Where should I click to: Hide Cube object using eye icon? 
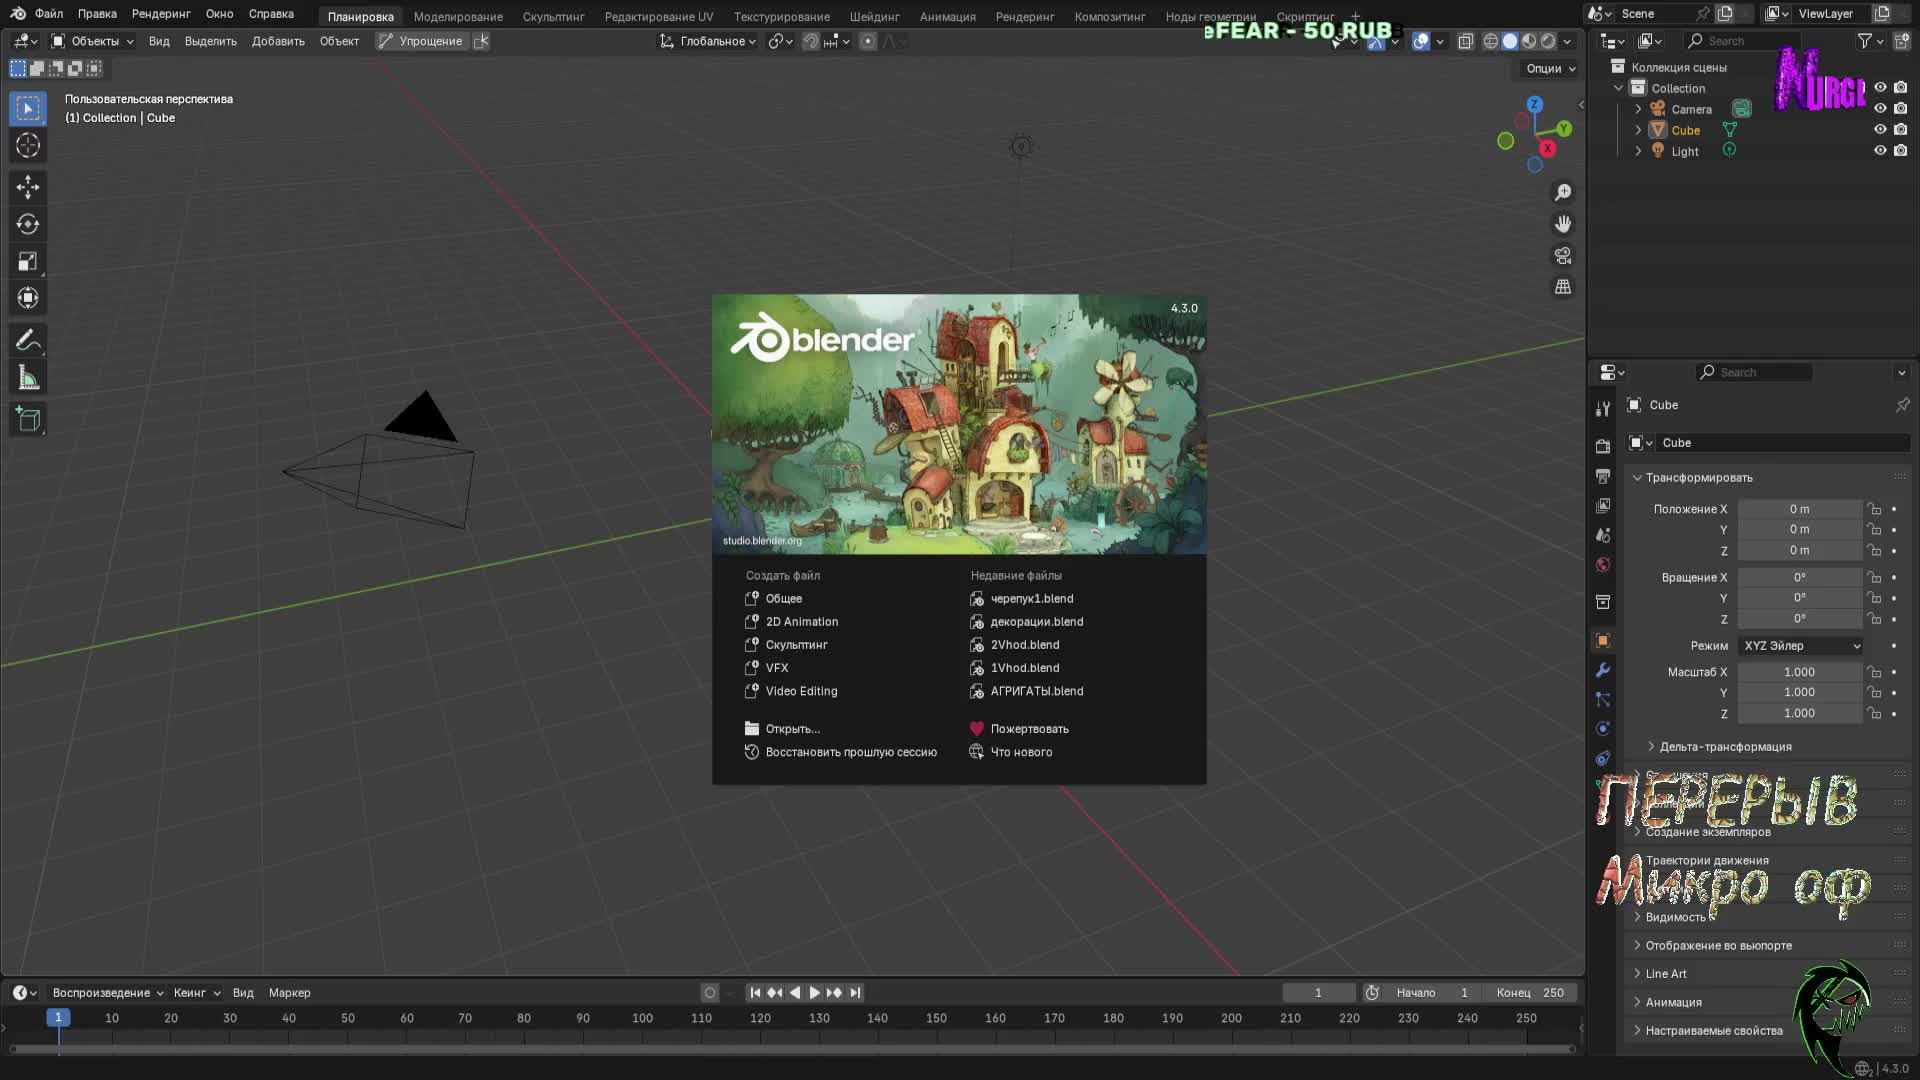(x=1880, y=130)
